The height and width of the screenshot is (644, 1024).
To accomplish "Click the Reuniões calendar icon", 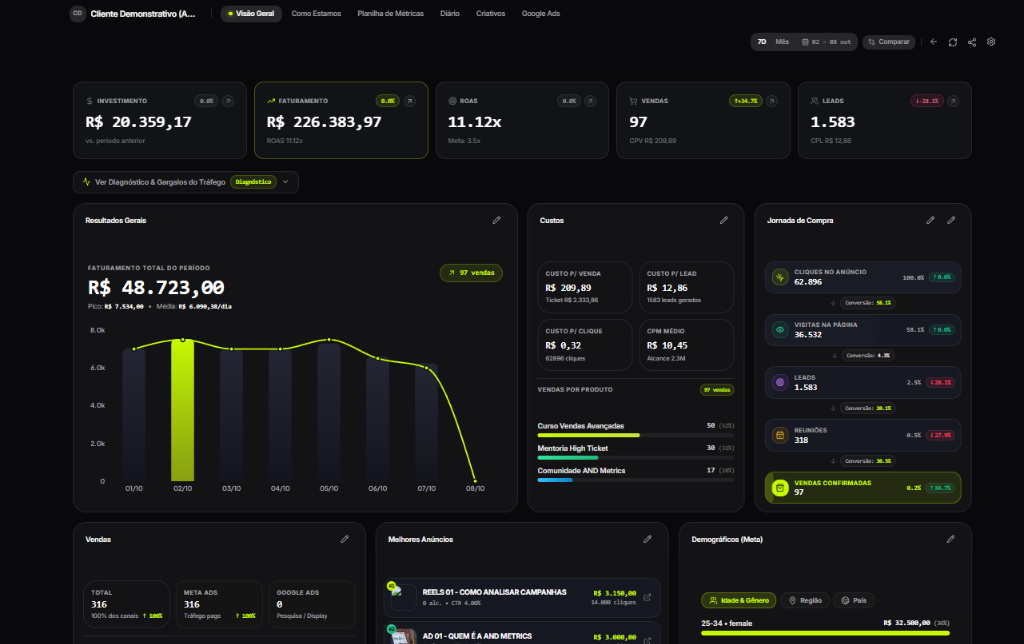I will coord(780,435).
